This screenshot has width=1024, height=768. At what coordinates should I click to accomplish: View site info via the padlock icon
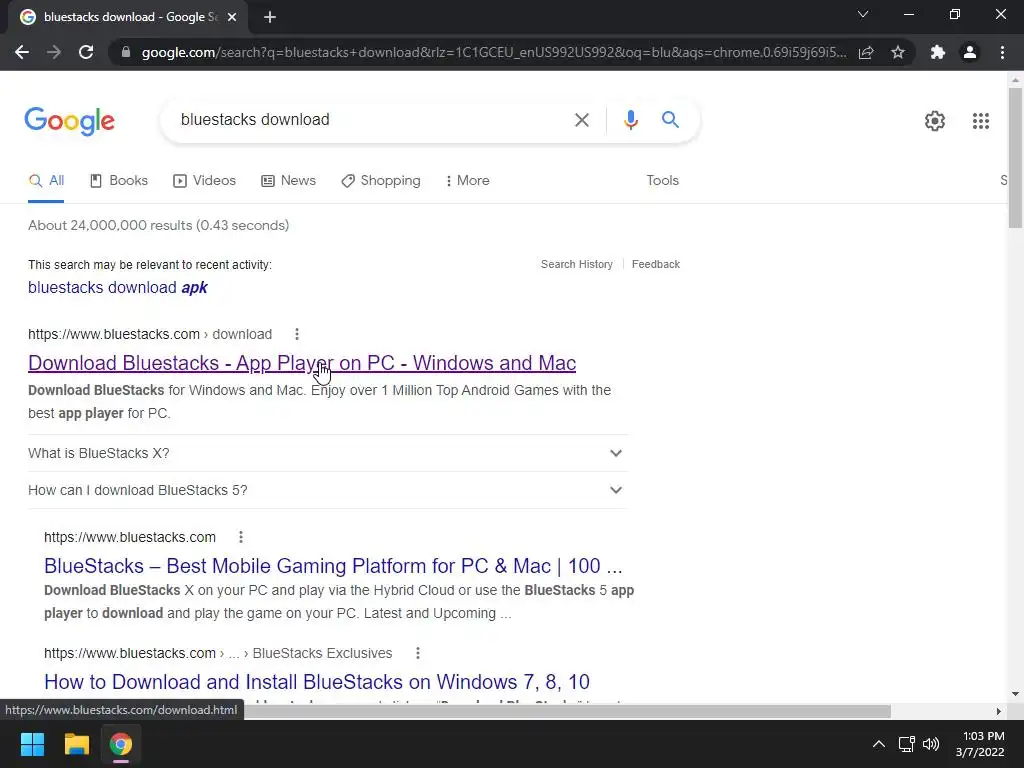pos(126,52)
